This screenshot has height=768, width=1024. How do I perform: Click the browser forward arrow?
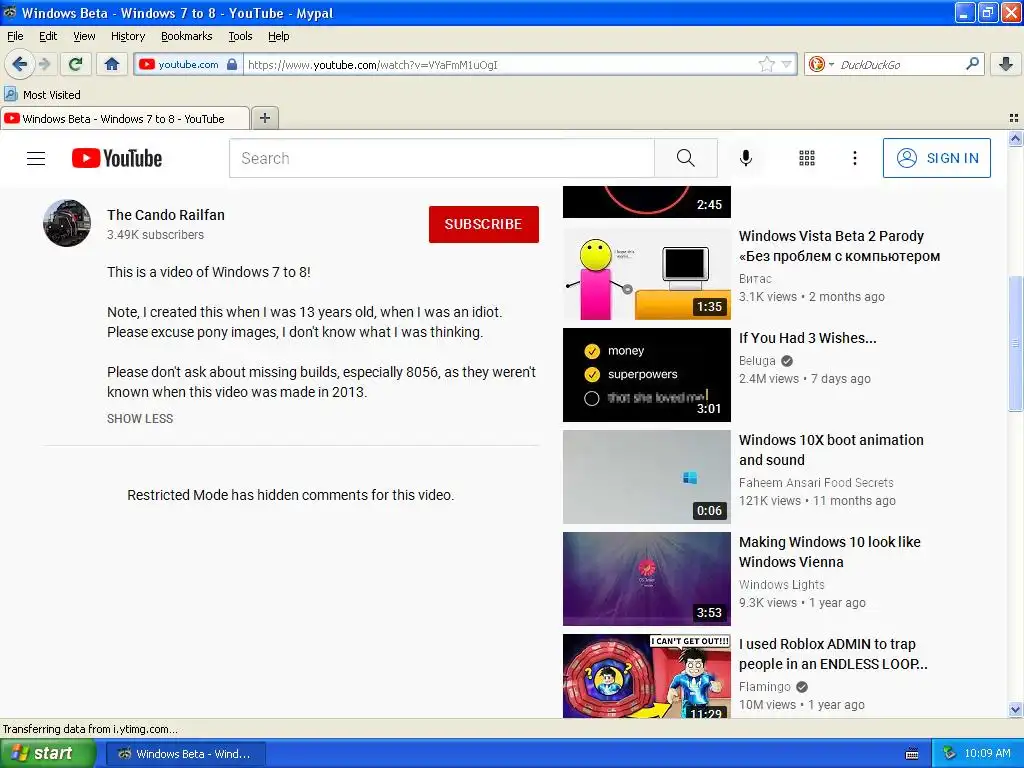point(44,64)
